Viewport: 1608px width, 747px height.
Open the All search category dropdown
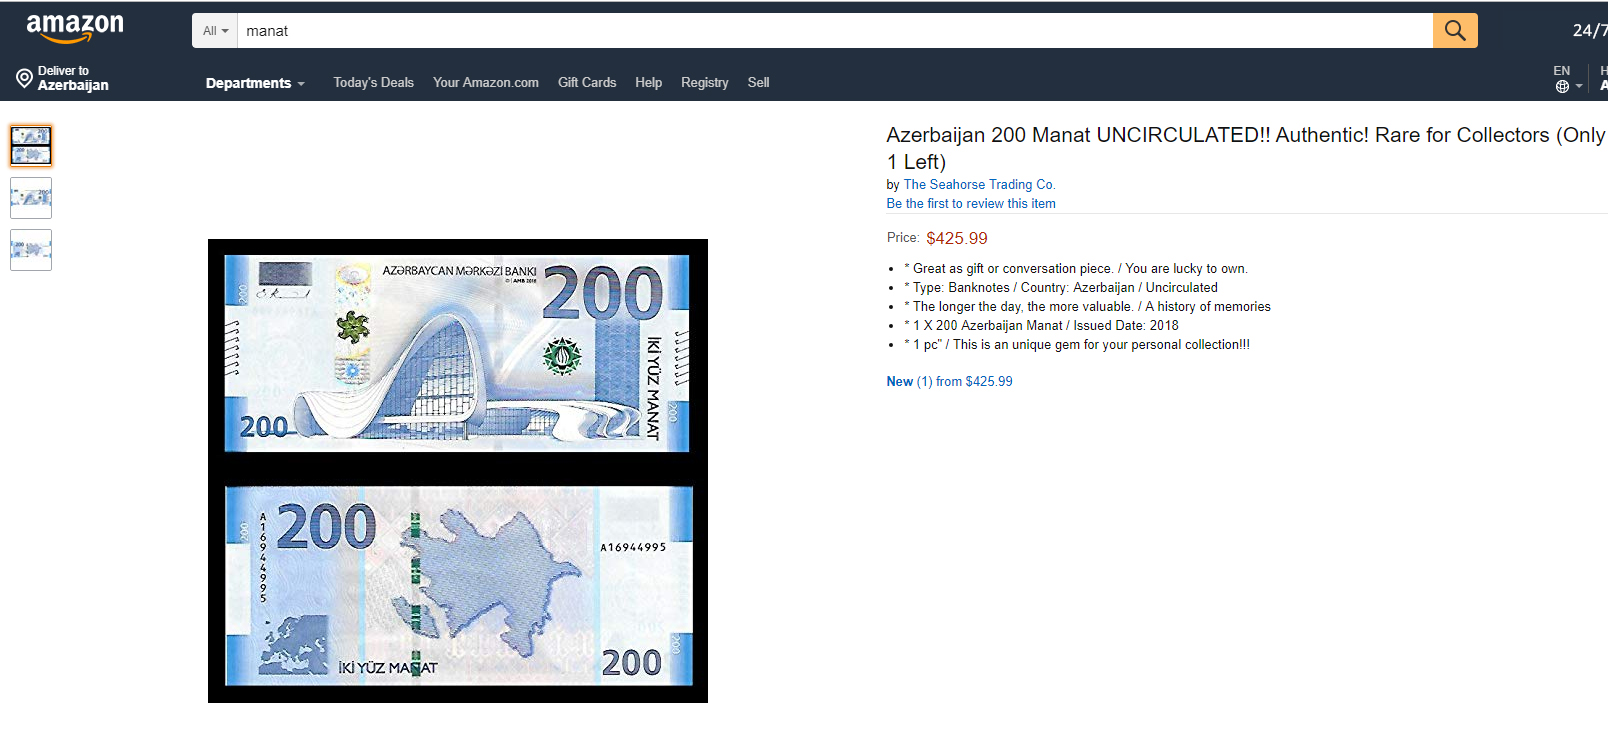click(x=215, y=31)
